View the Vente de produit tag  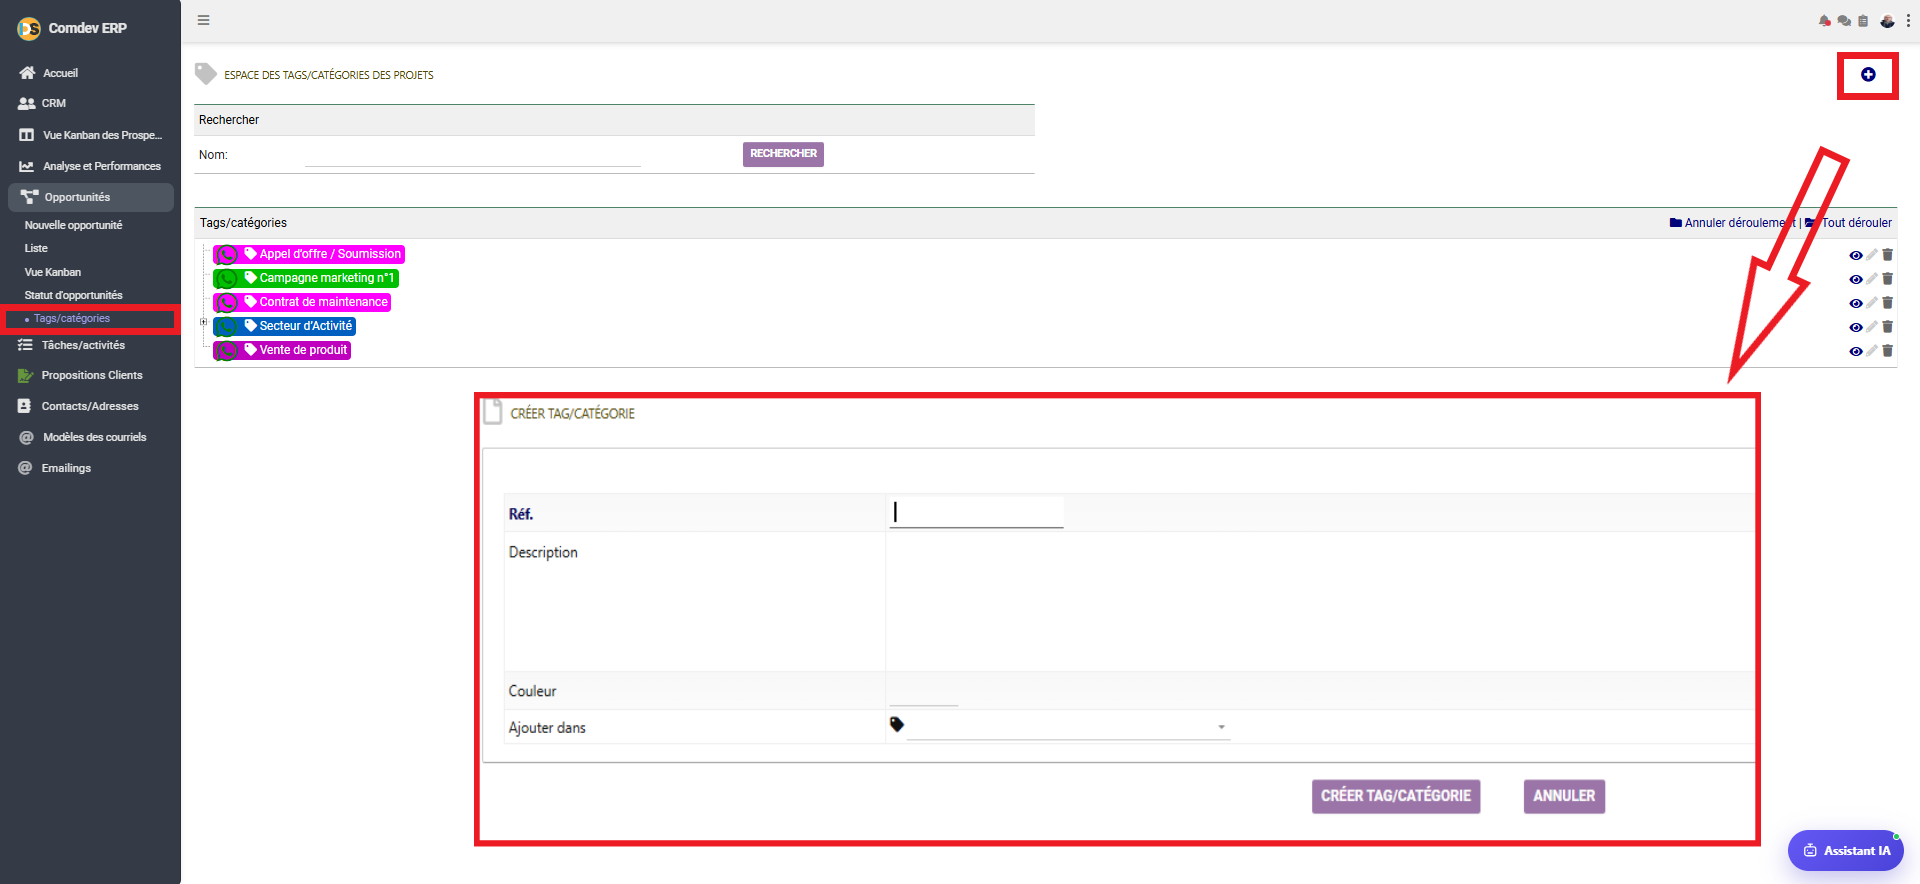click(x=1856, y=351)
